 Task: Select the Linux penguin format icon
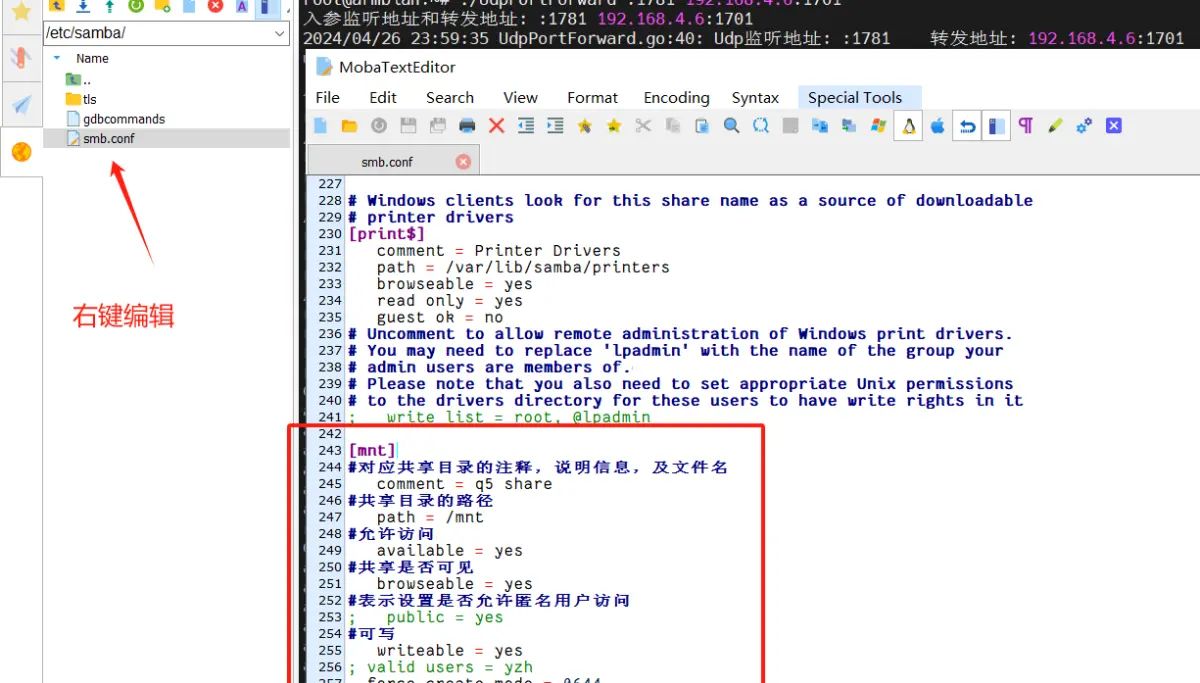click(x=908, y=126)
